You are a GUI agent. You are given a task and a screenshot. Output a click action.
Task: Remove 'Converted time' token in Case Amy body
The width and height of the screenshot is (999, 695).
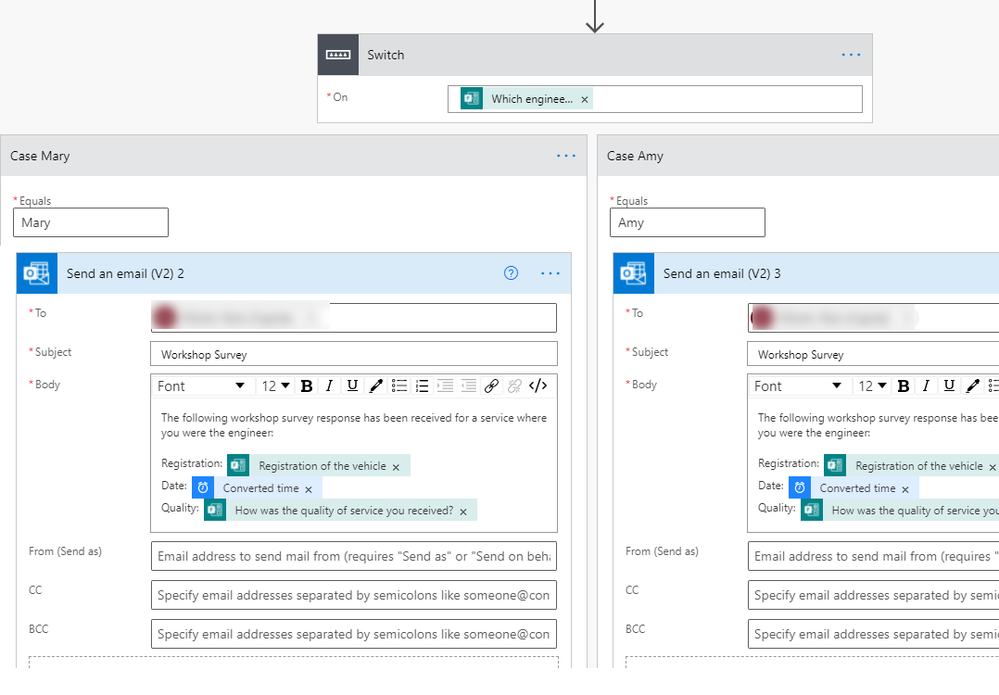[x=905, y=489]
